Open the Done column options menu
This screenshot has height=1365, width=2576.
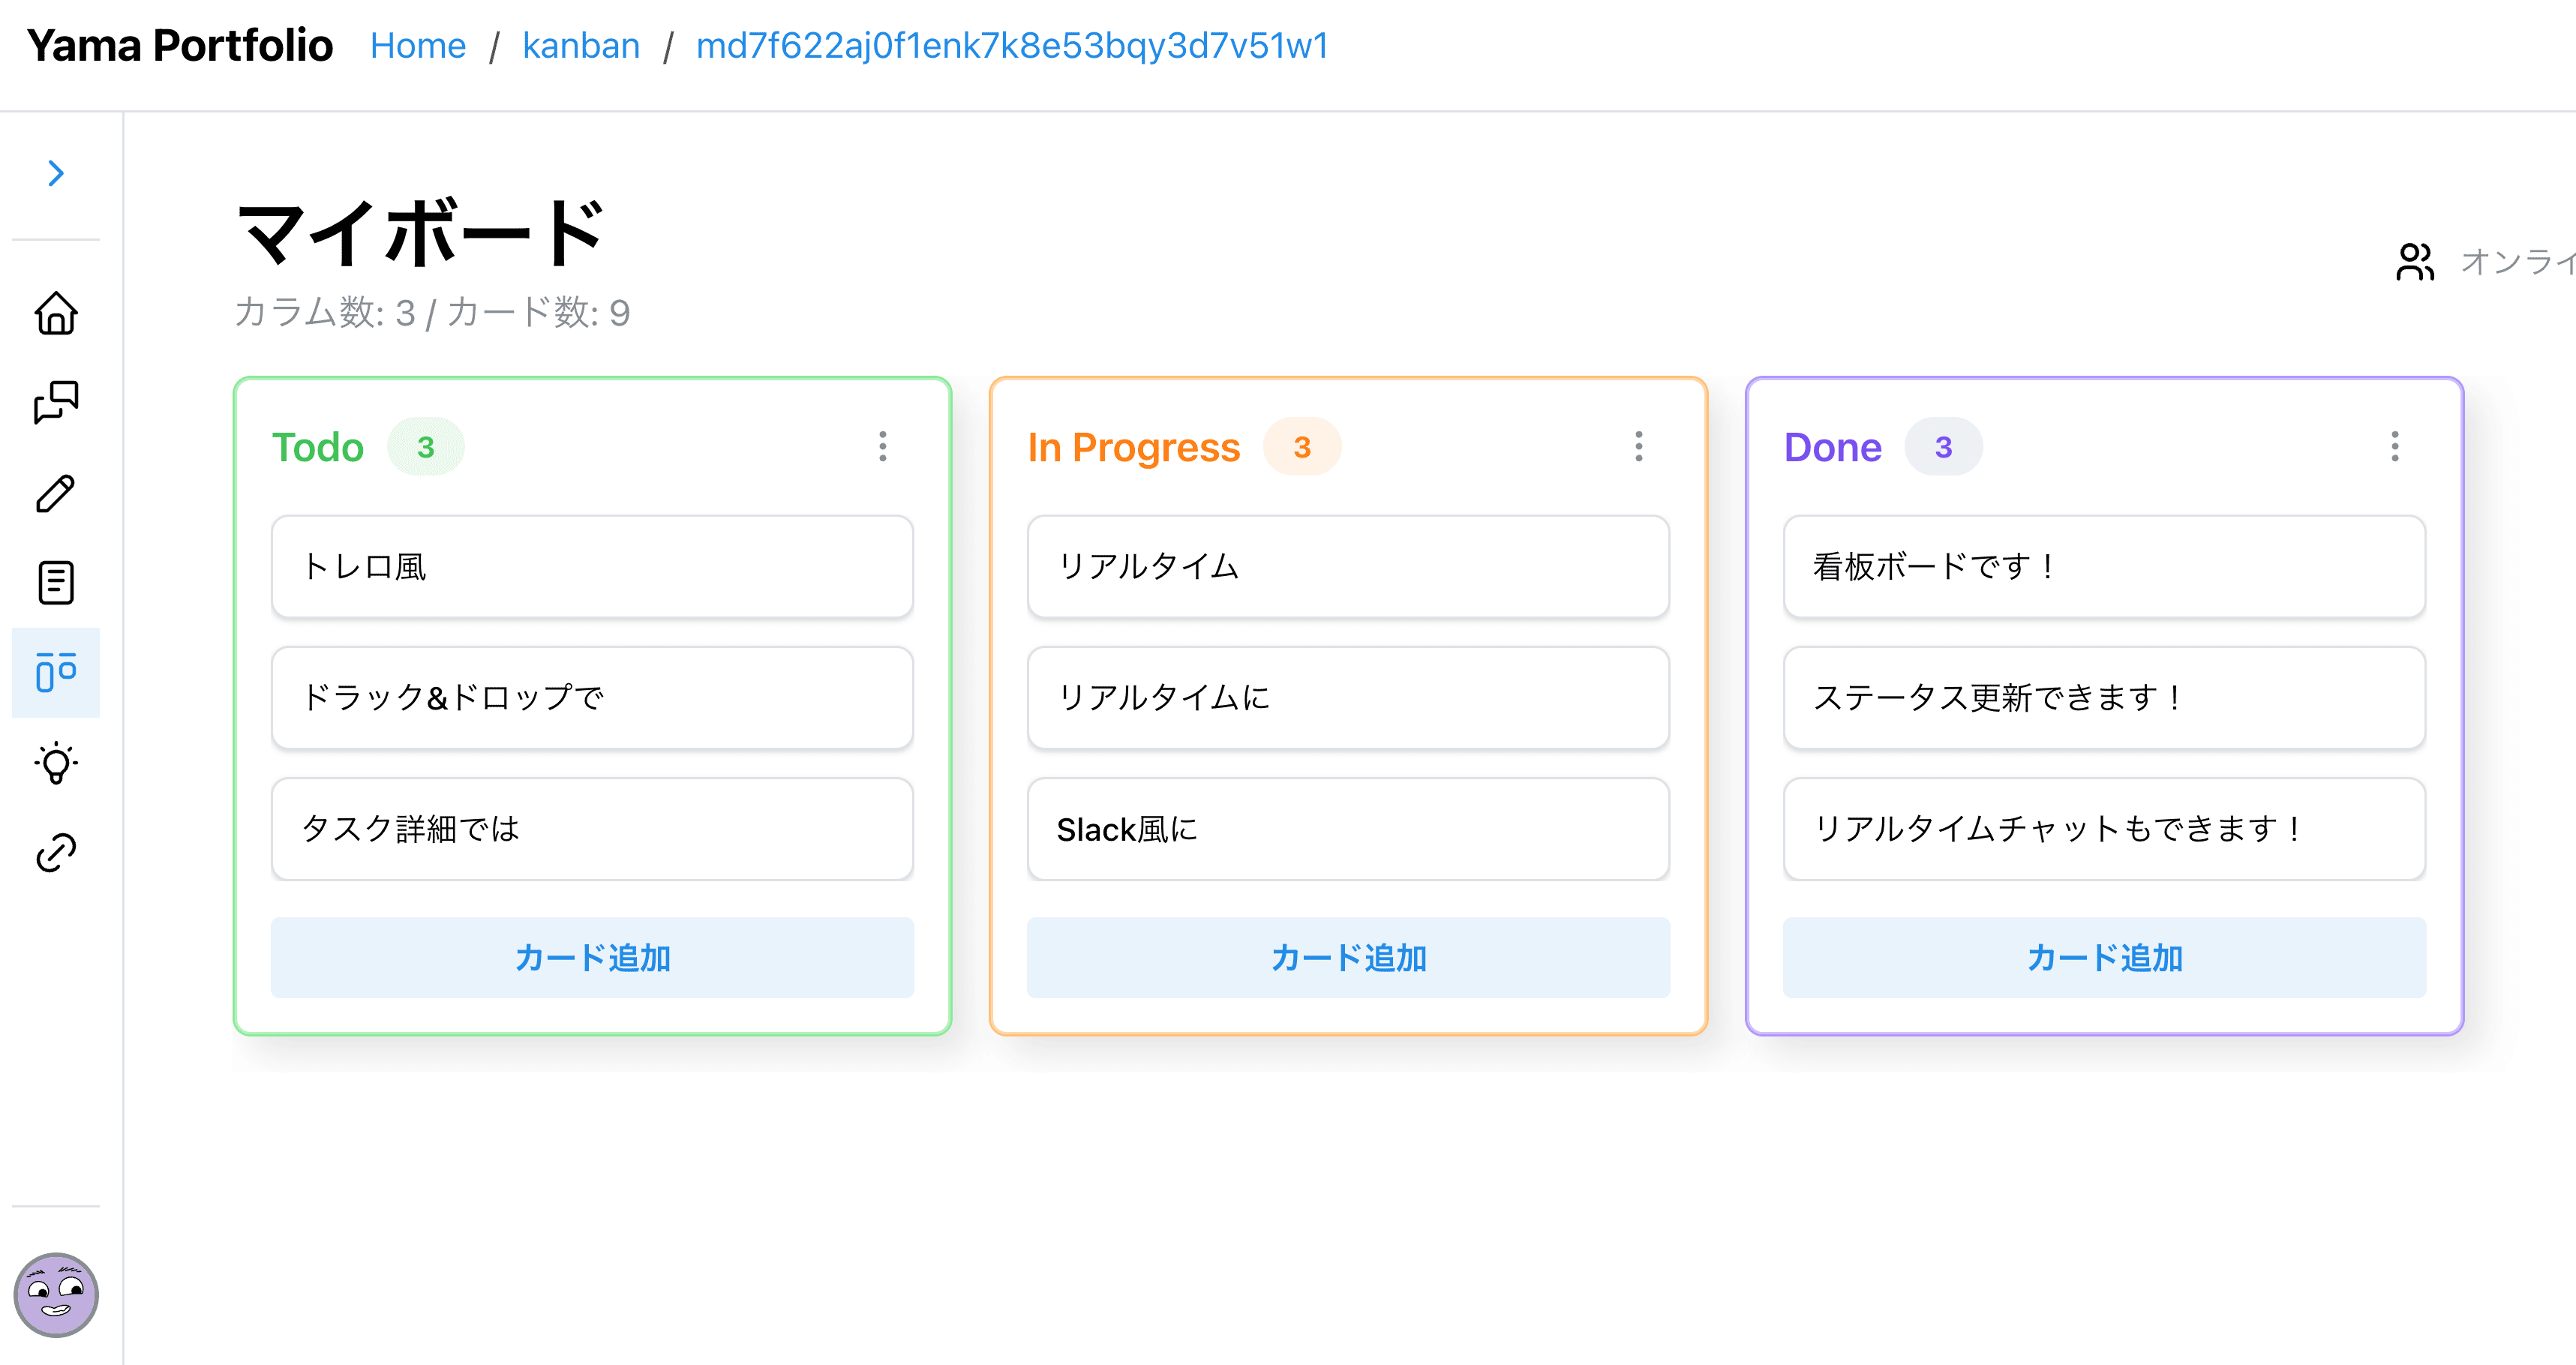point(2395,447)
